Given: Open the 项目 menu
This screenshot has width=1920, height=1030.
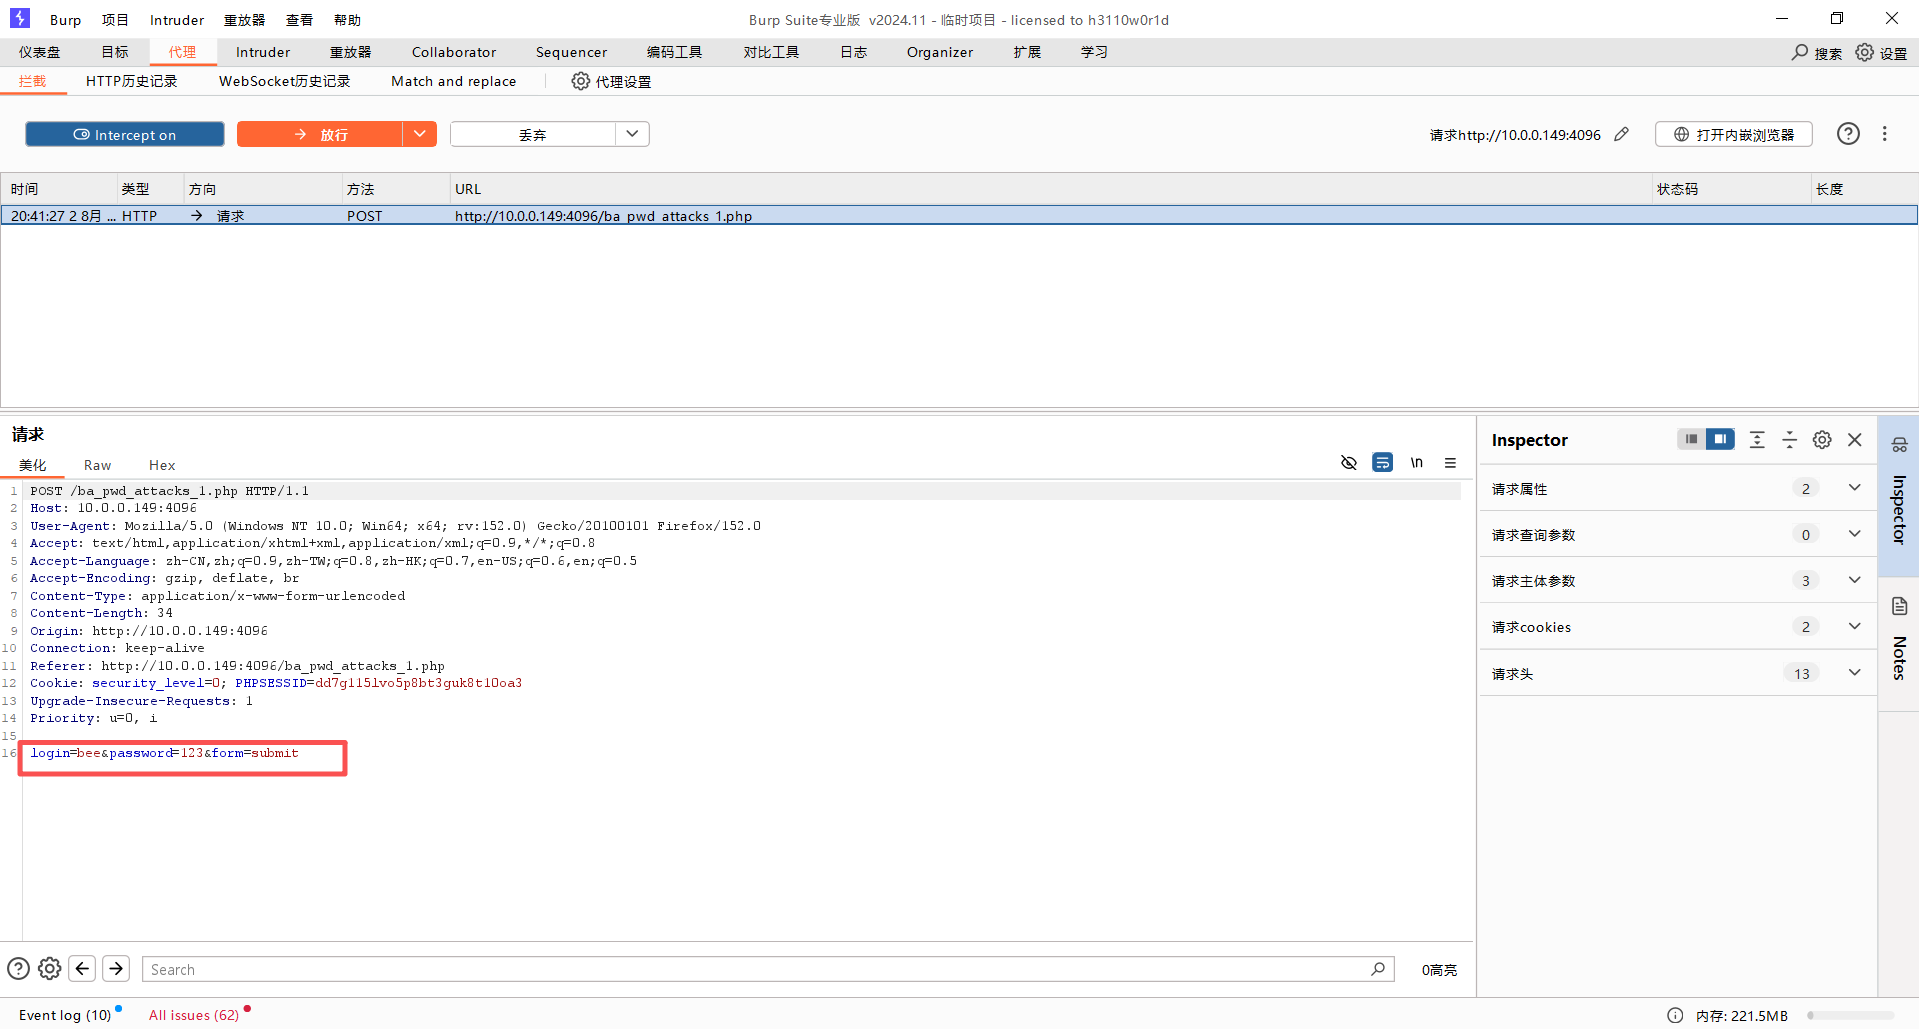Looking at the screenshot, I should click(x=115, y=20).
